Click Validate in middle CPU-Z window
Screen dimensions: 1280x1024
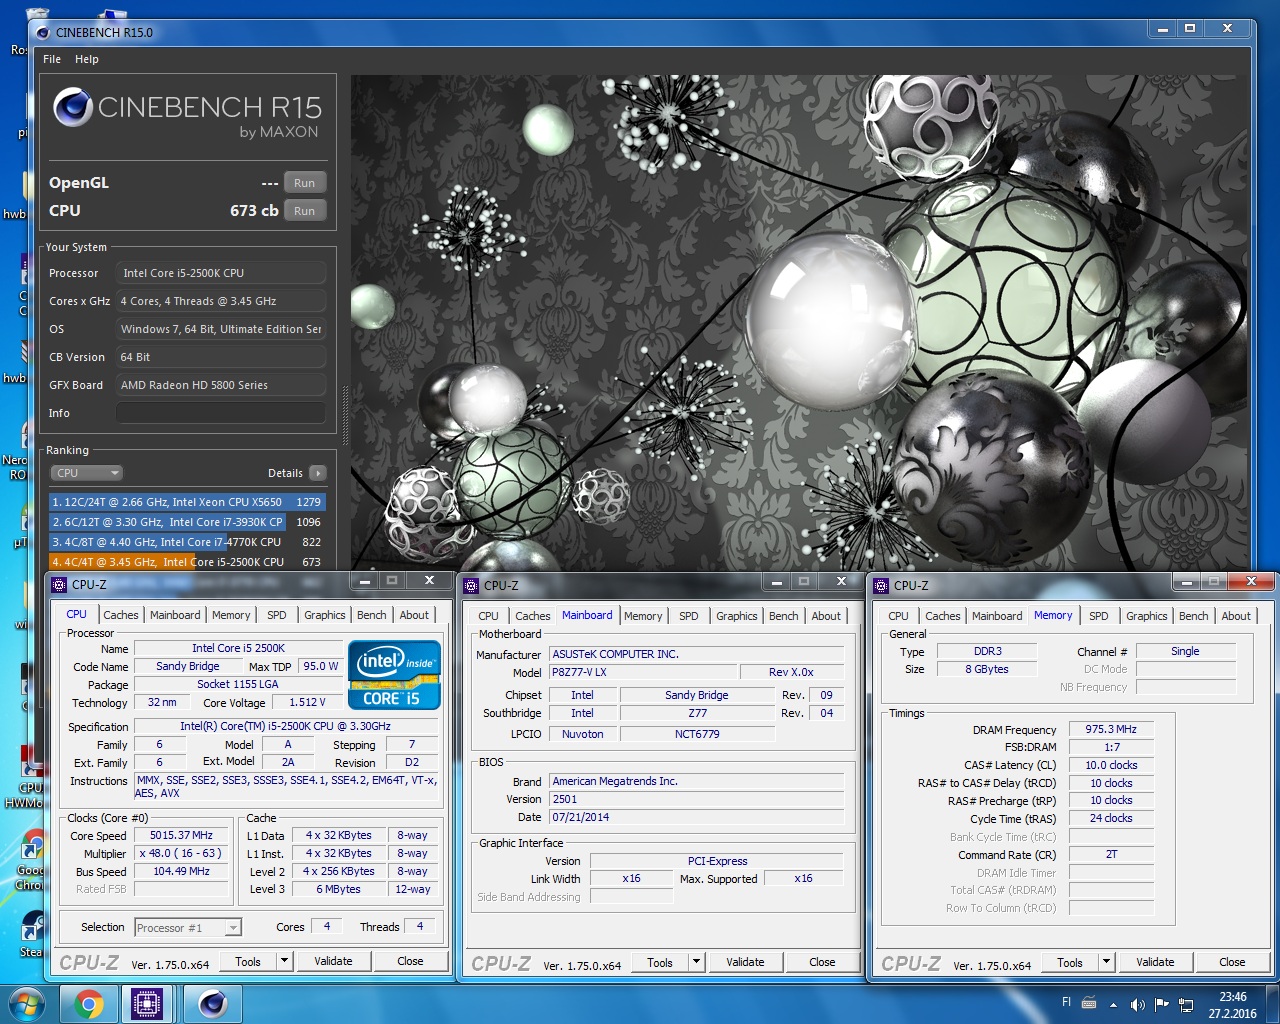click(745, 962)
